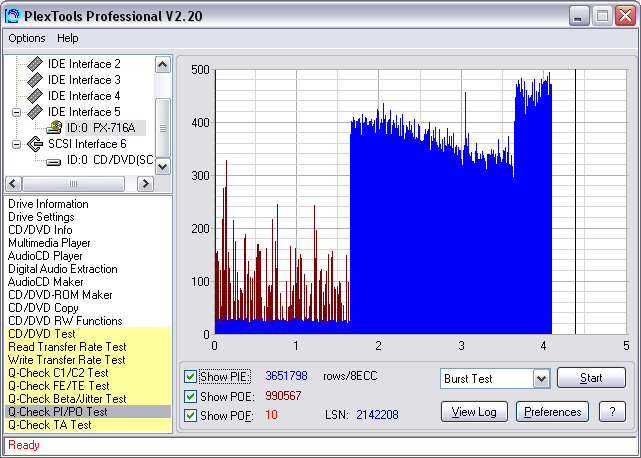Select the ID:0 CD/DVD(SC drive
The image size is (641, 458).
click(x=110, y=159)
